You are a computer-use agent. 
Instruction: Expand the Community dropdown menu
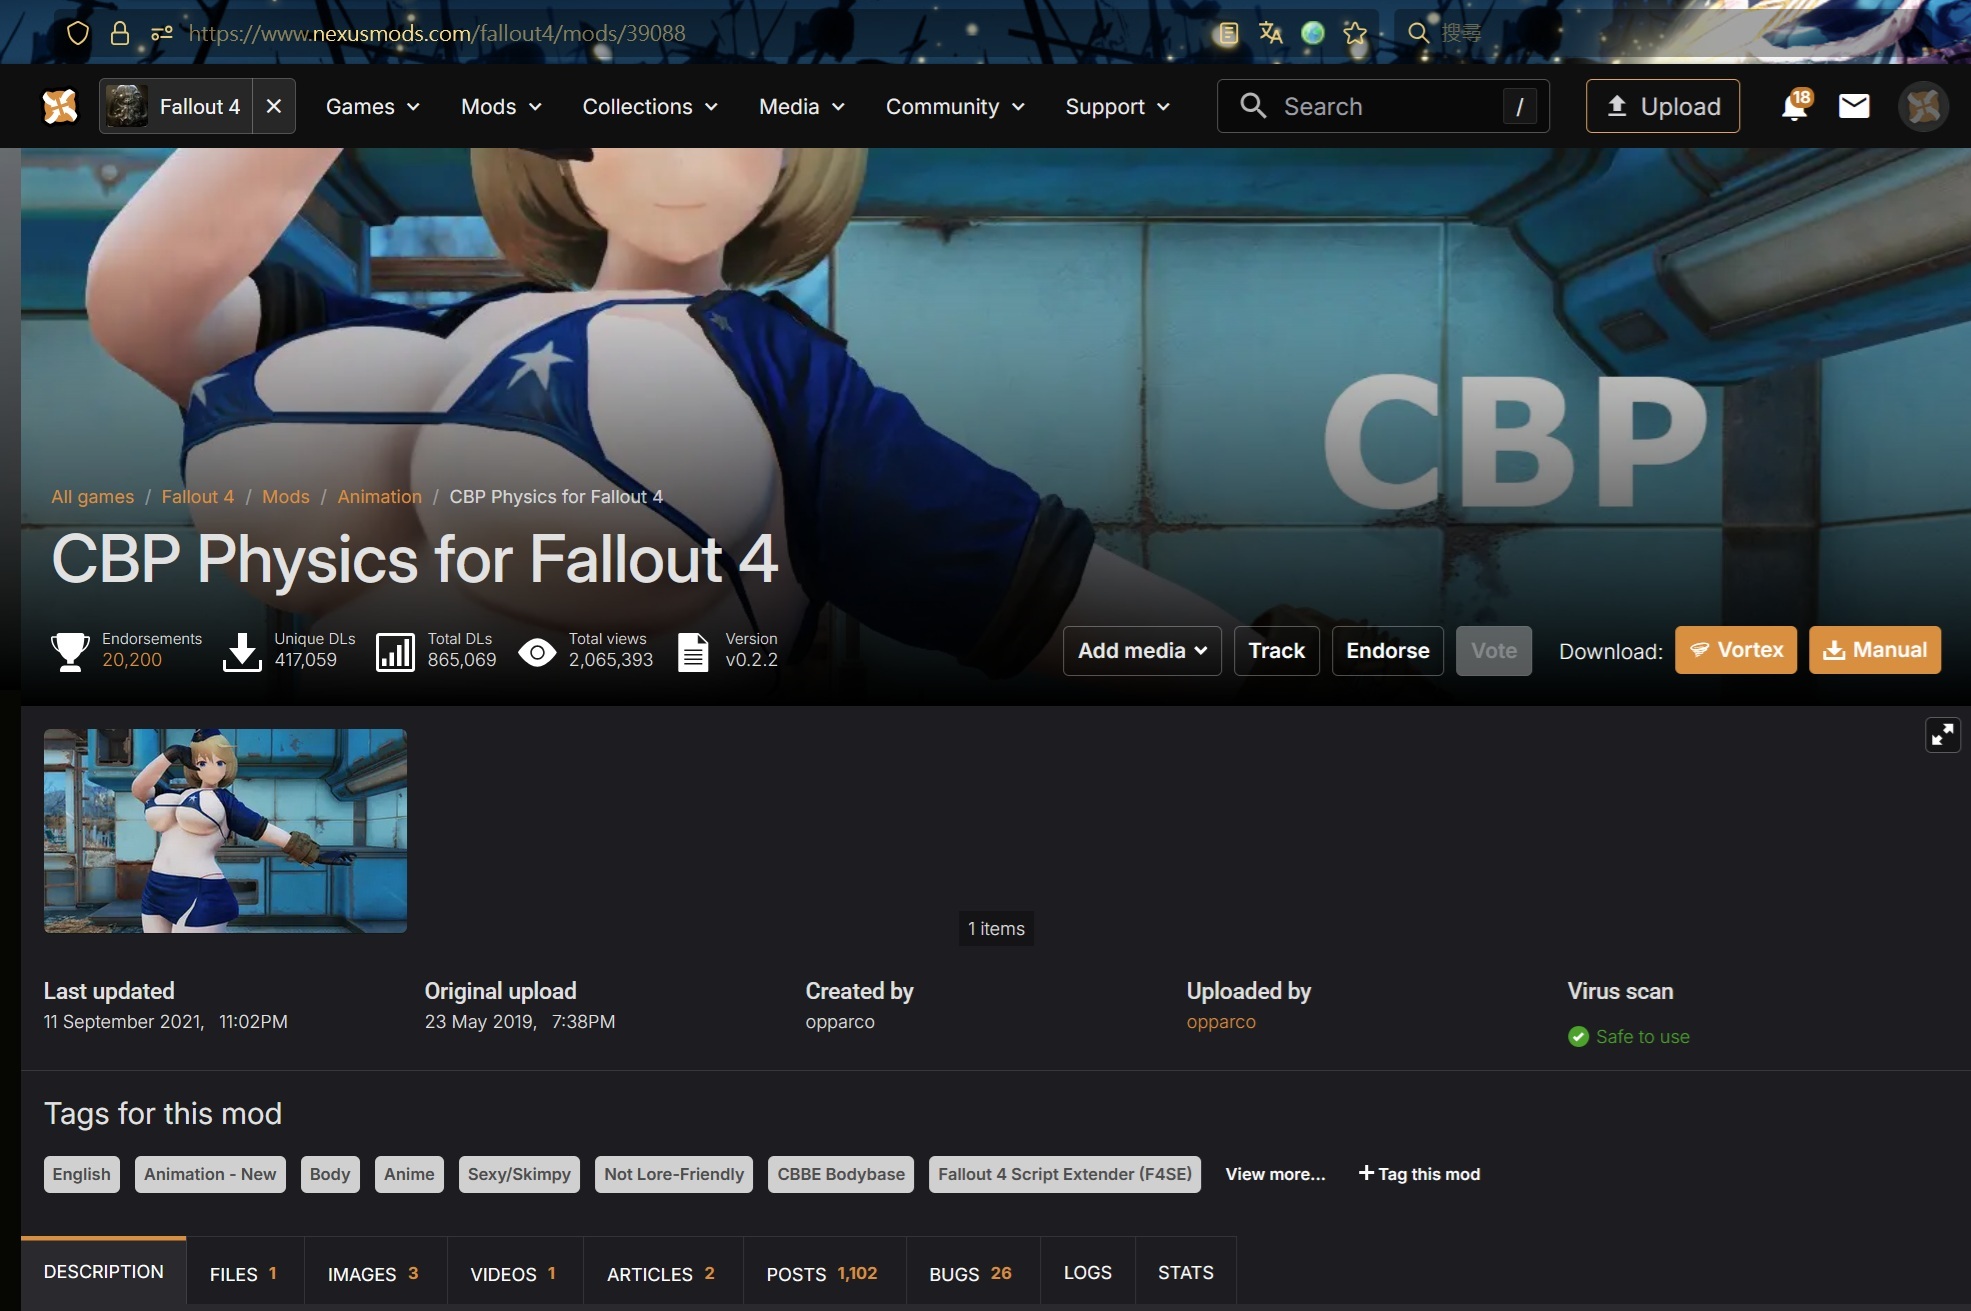click(955, 106)
